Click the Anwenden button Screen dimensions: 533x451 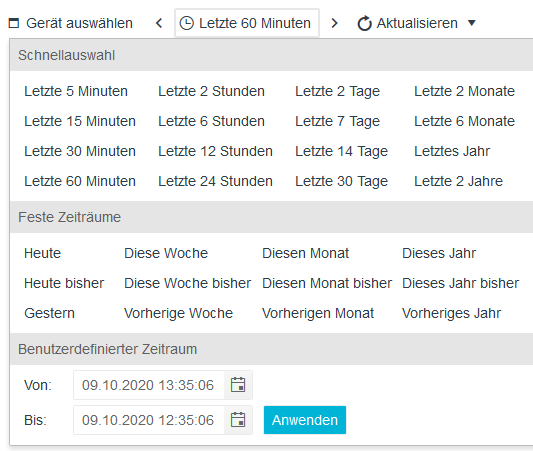[x=305, y=420]
